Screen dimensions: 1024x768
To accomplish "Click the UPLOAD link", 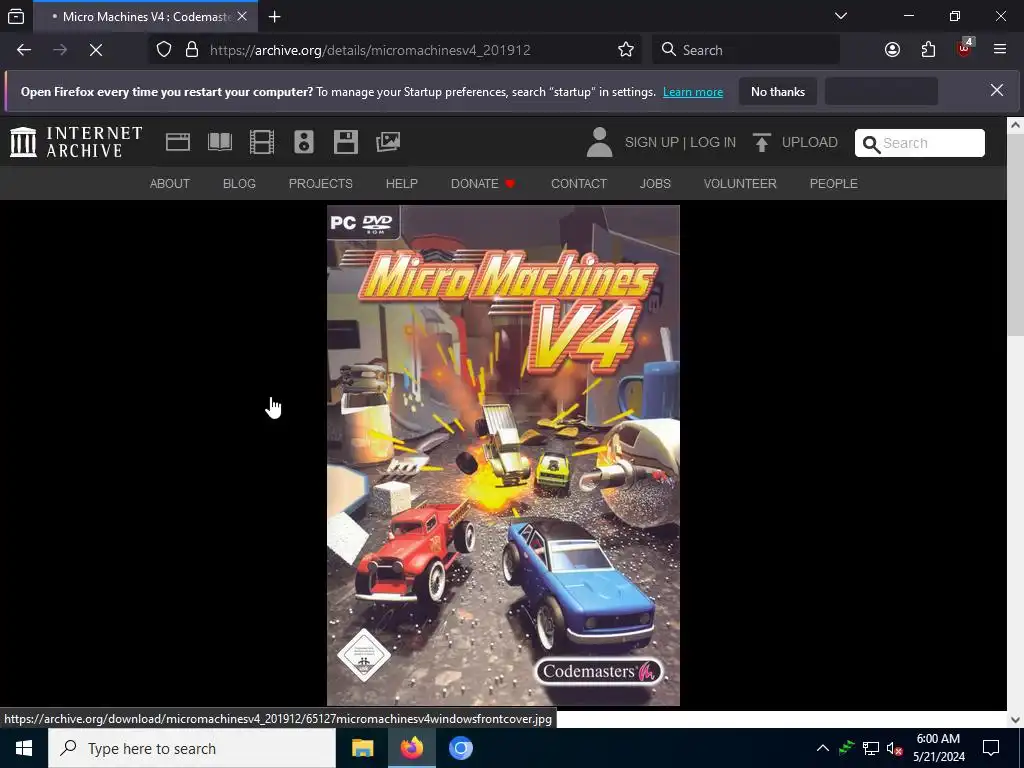I will tap(810, 142).
